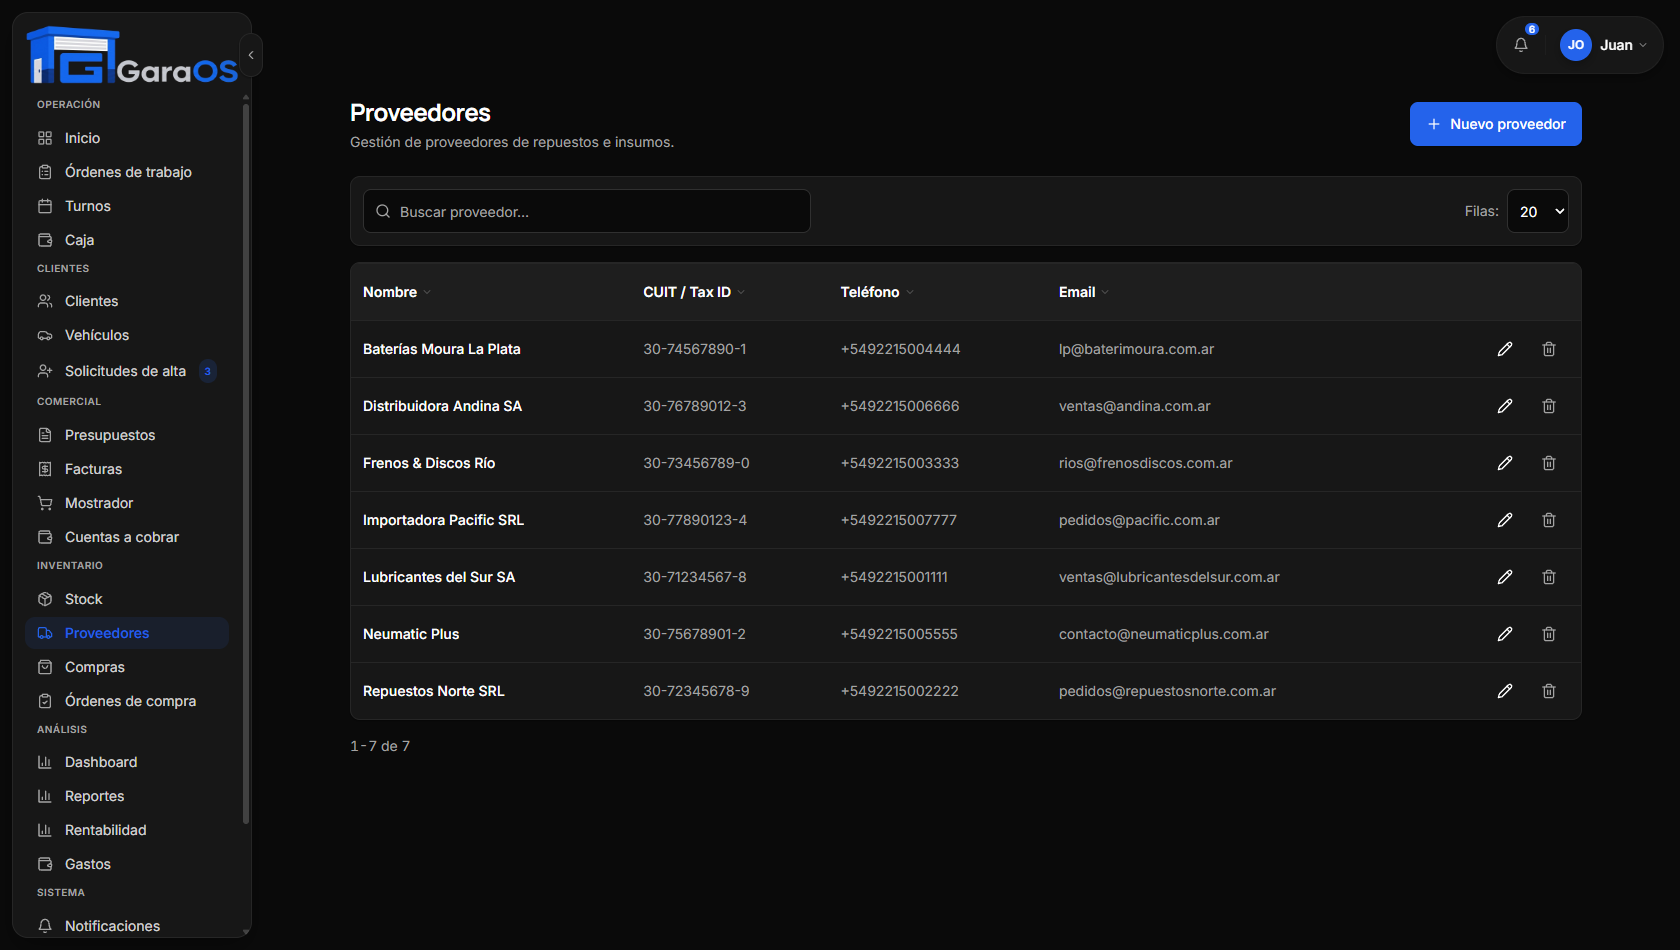This screenshot has width=1680, height=950.
Task: Go to Cuentas a cobrar
Action: [127, 537]
